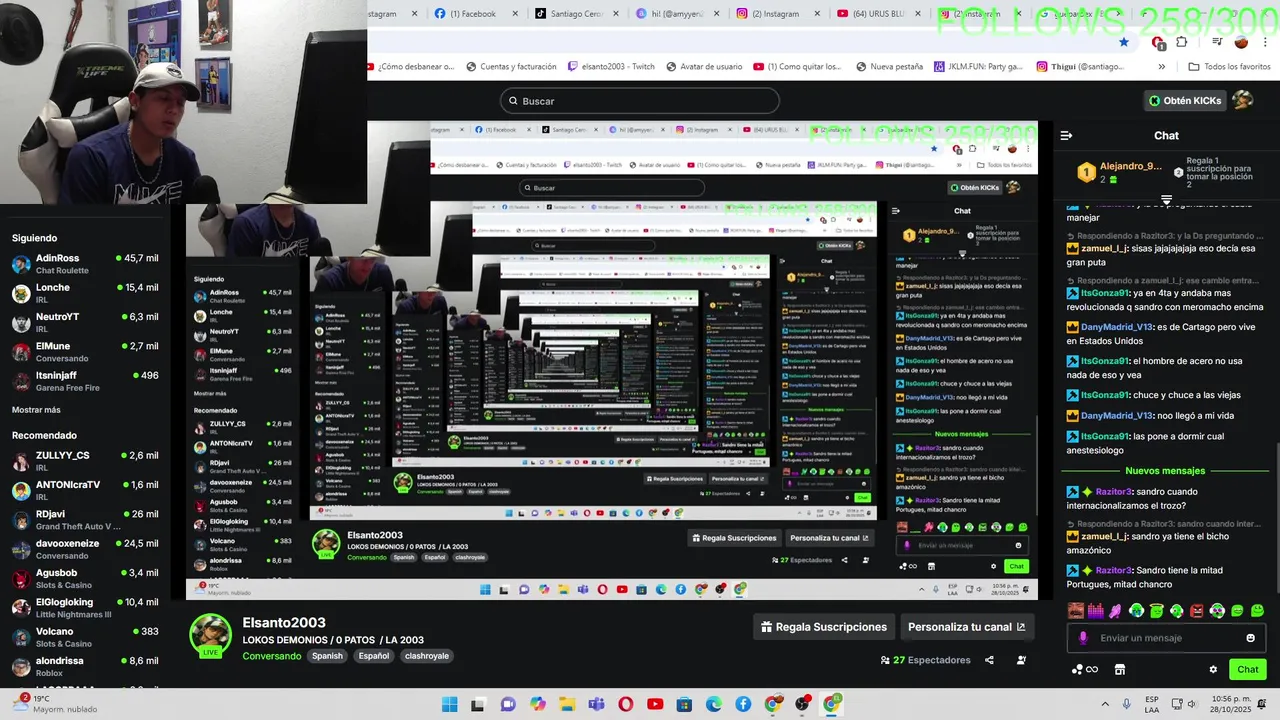Viewport: 1280px width, 720px height.
Task: Open Todos los favoritos bookmarks folder
Action: (1229, 66)
